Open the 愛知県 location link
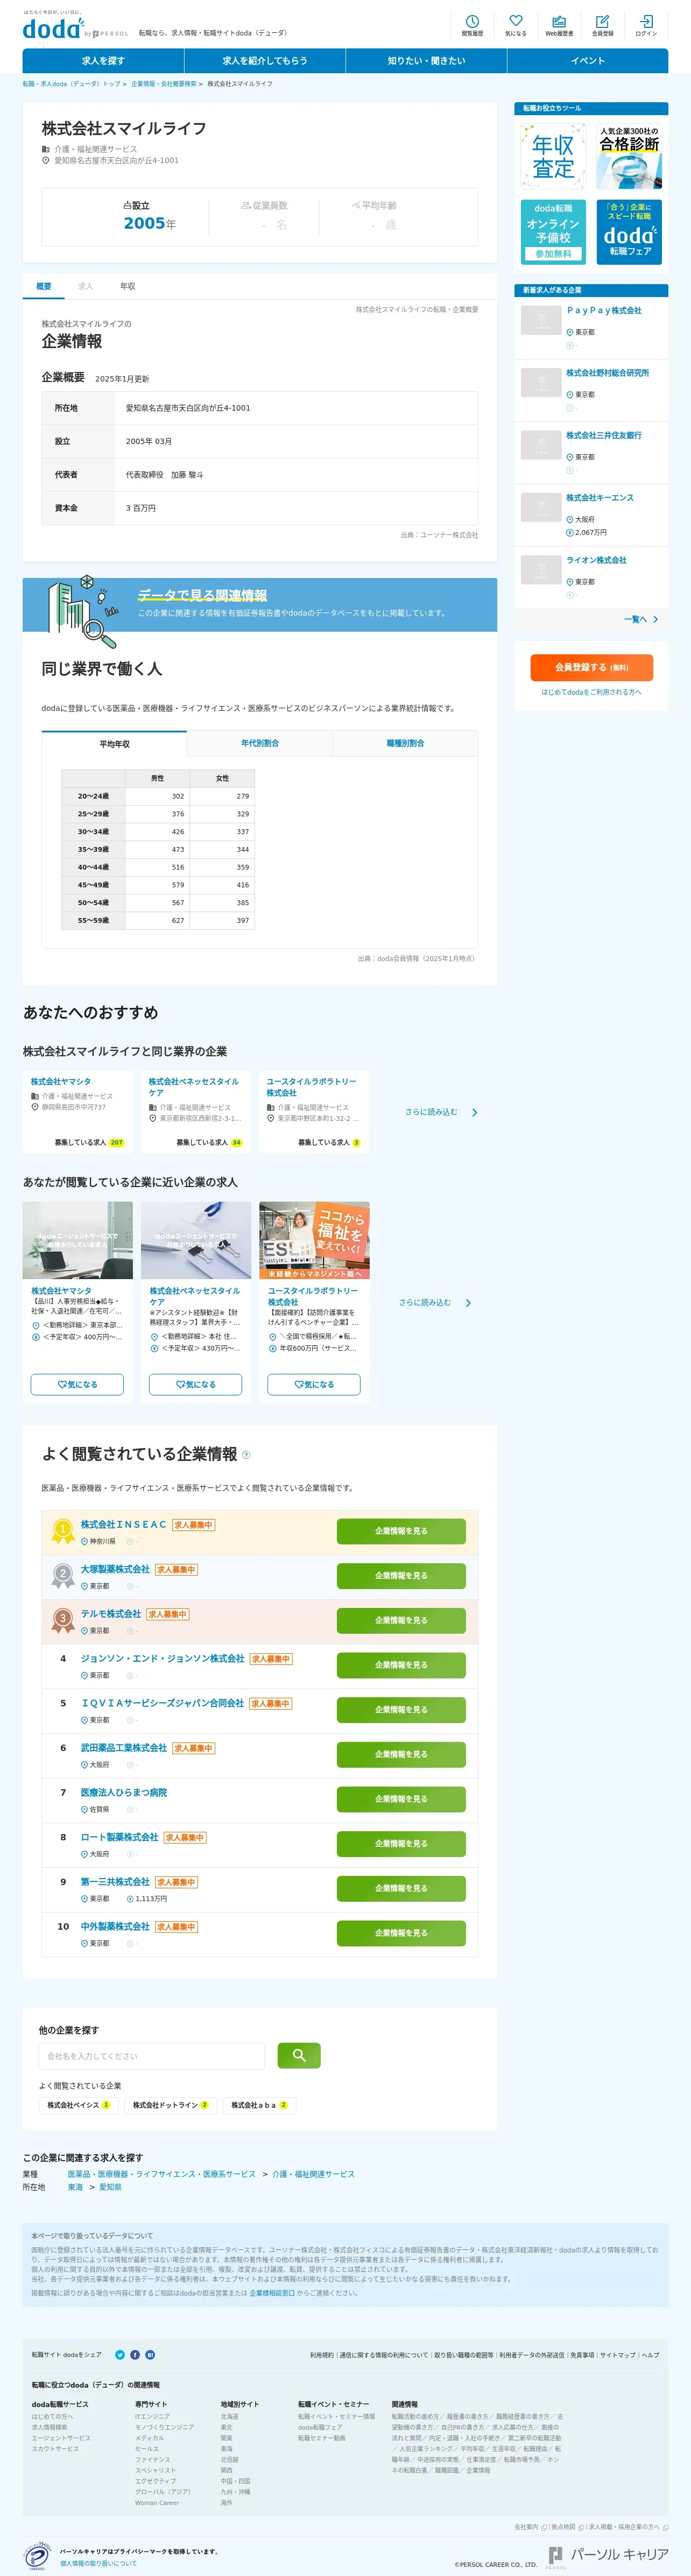 [x=110, y=2187]
